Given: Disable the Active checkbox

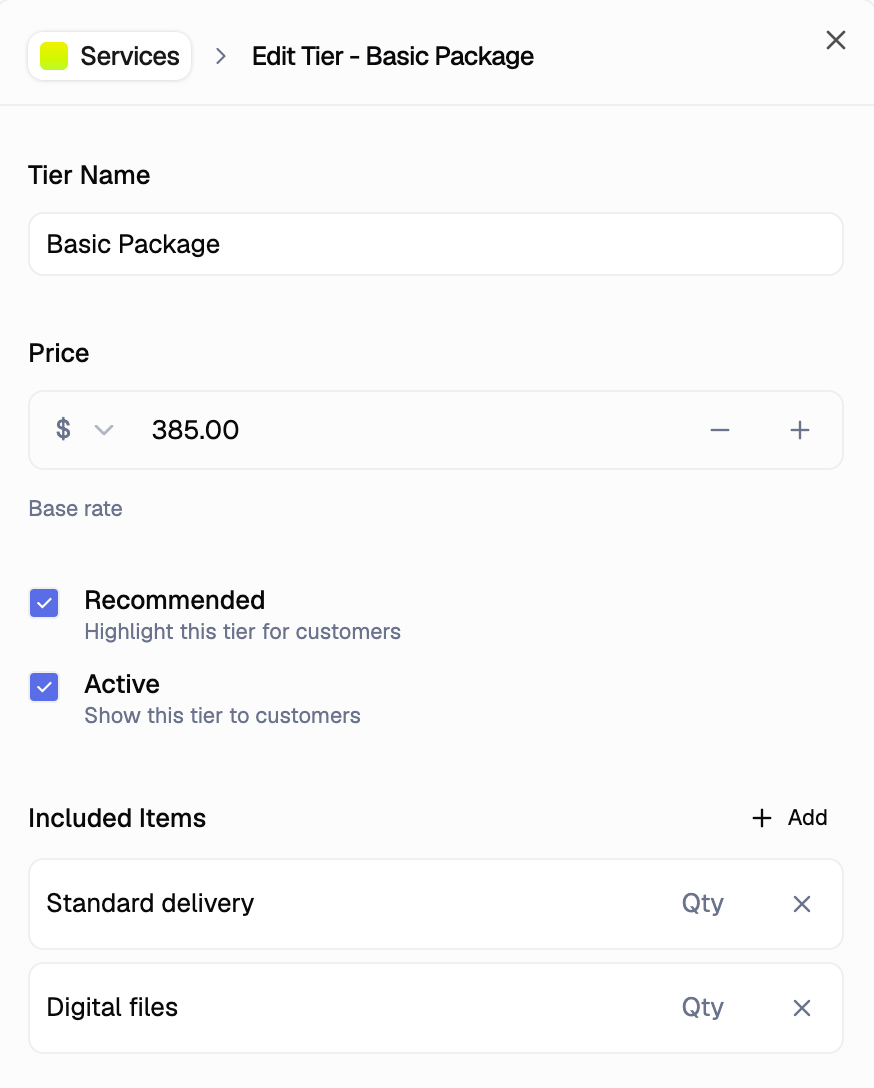Looking at the screenshot, I should 44,687.
